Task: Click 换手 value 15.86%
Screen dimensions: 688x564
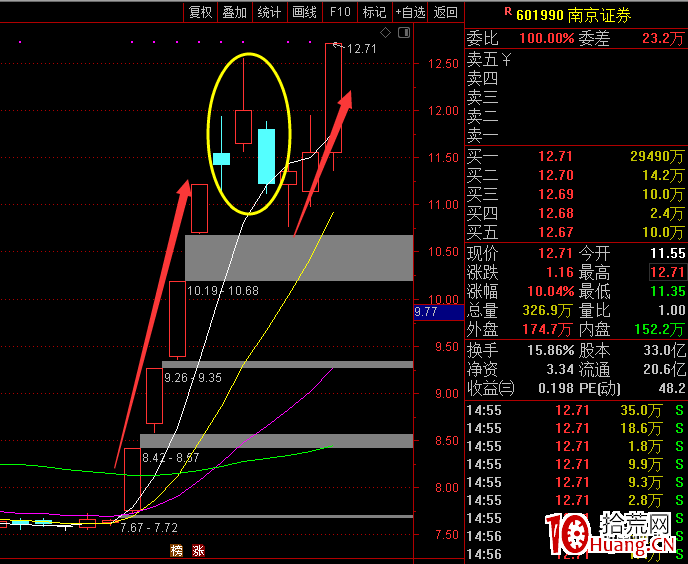Action: pos(550,350)
